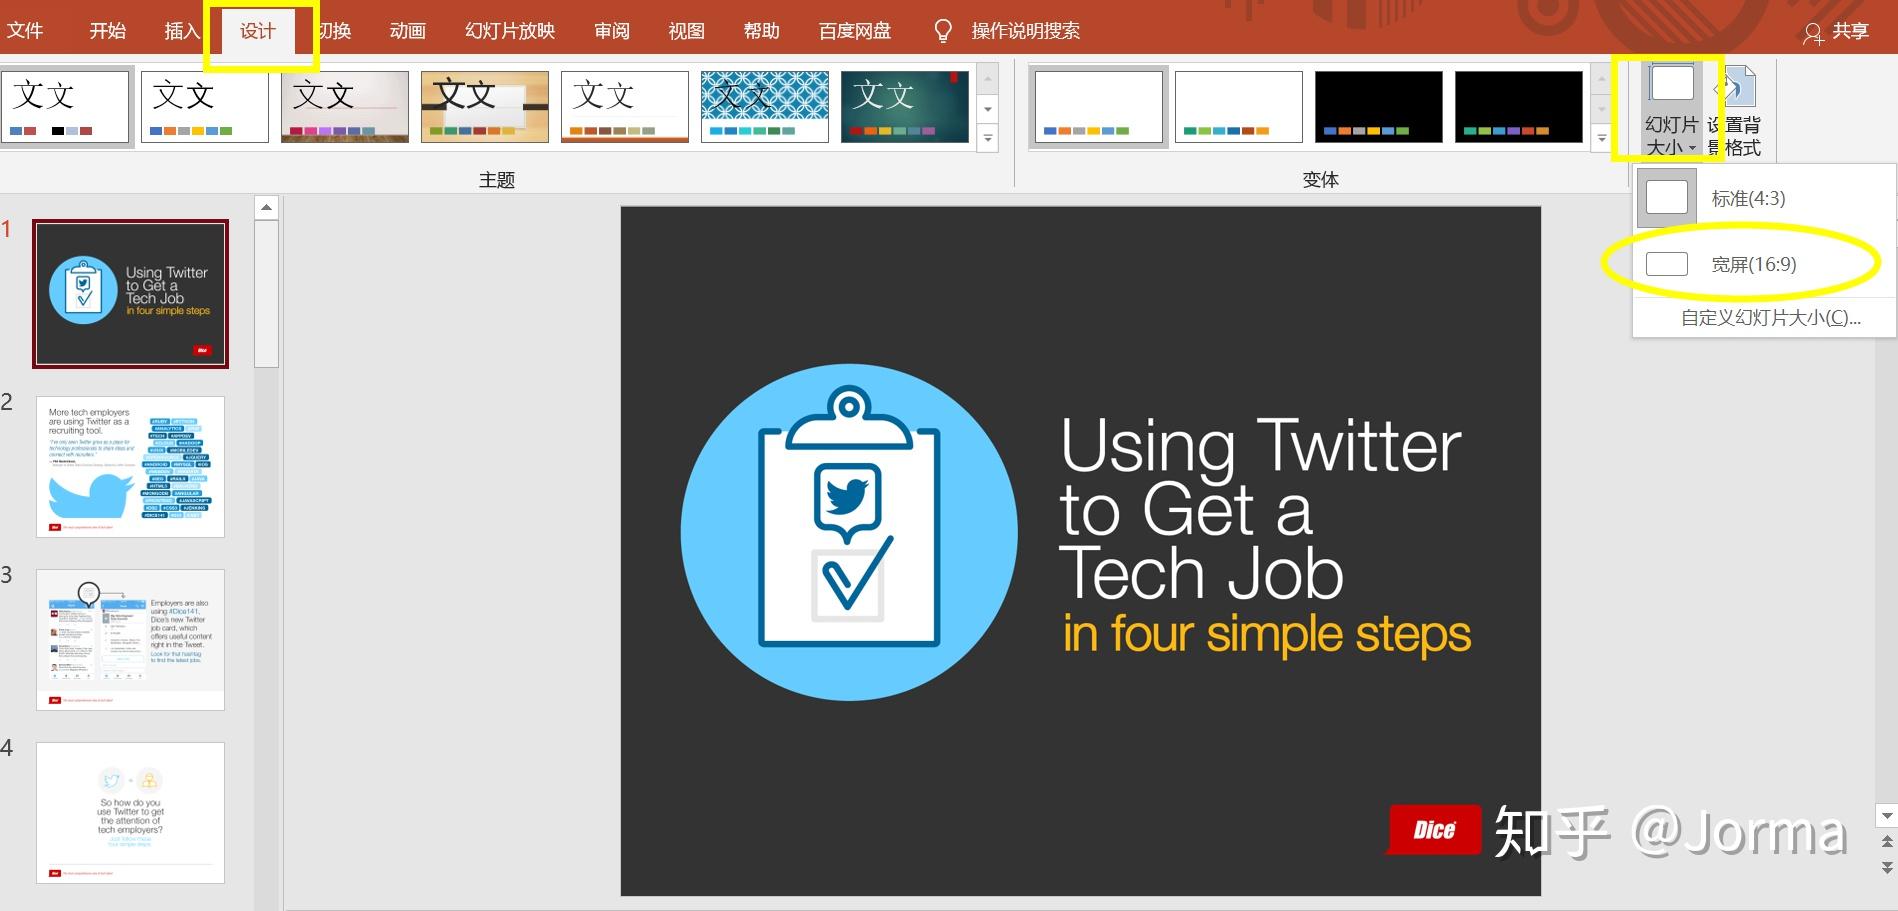Image resolution: width=1898 pixels, height=911 pixels.
Task: Choose 宽屏(16:9) slide size
Action: (1764, 264)
